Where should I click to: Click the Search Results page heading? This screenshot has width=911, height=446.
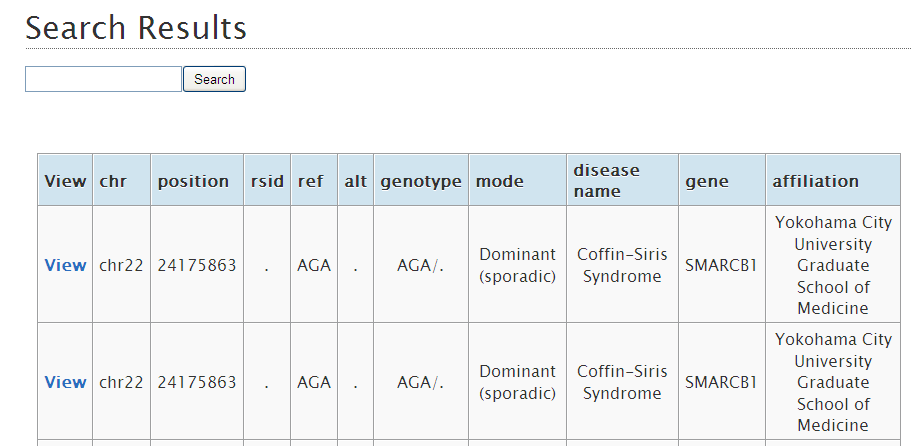pyautogui.click(x=136, y=28)
